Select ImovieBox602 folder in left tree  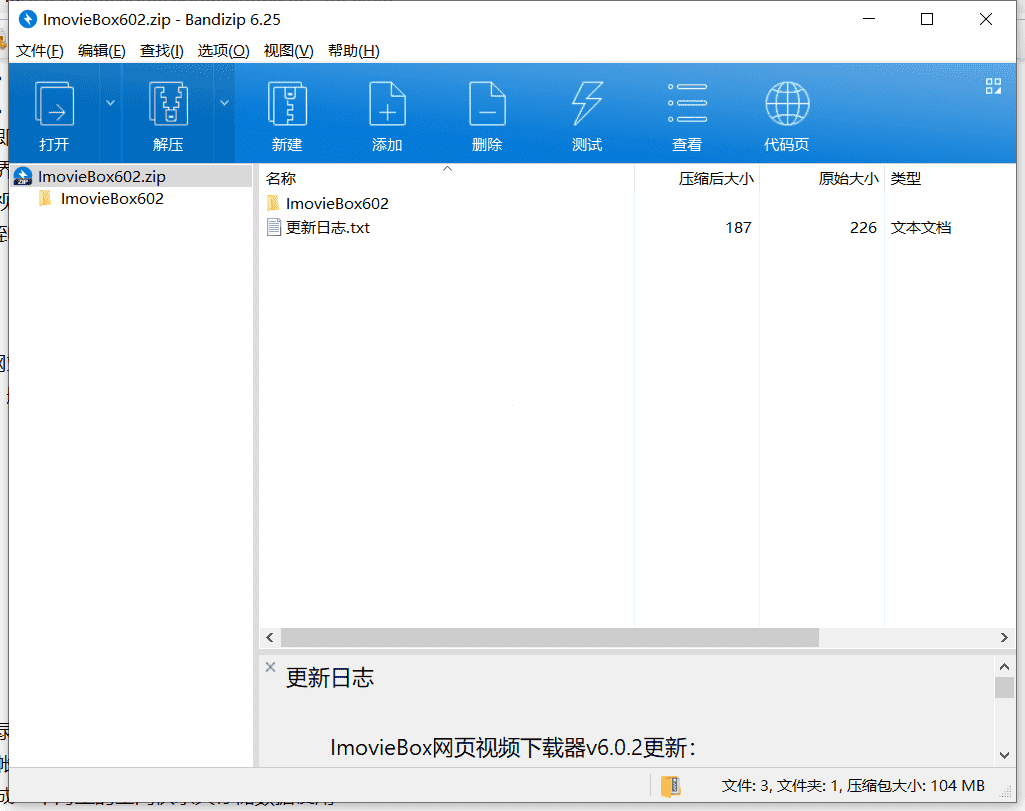(x=112, y=199)
